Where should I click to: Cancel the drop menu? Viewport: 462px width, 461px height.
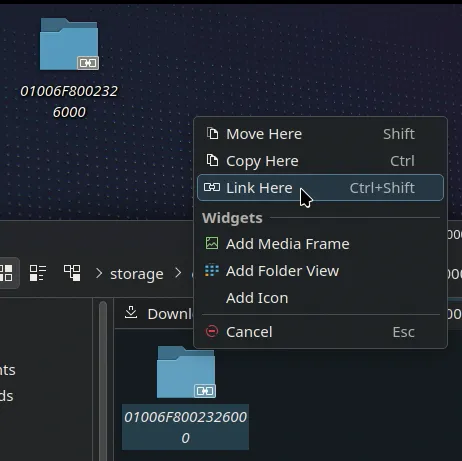(x=320, y=332)
